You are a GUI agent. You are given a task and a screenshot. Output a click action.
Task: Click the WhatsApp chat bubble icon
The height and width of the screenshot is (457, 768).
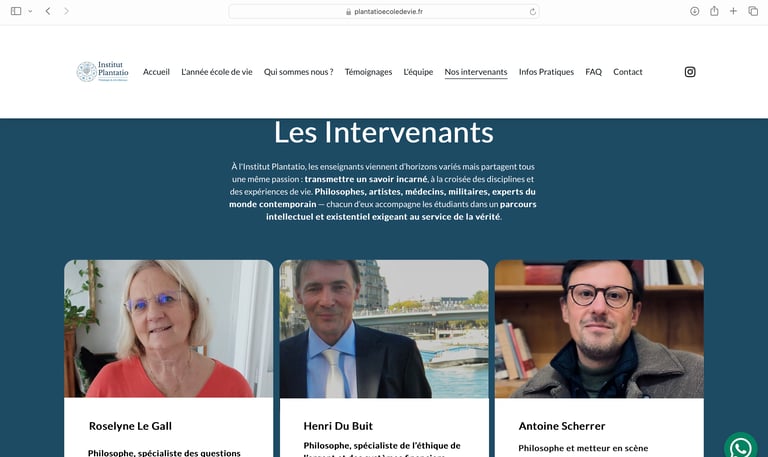coord(741,448)
